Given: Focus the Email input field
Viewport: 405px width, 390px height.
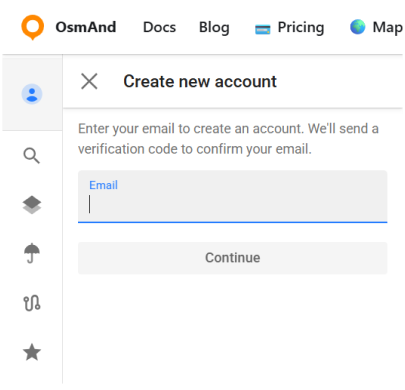Looking at the screenshot, I should (233, 197).
